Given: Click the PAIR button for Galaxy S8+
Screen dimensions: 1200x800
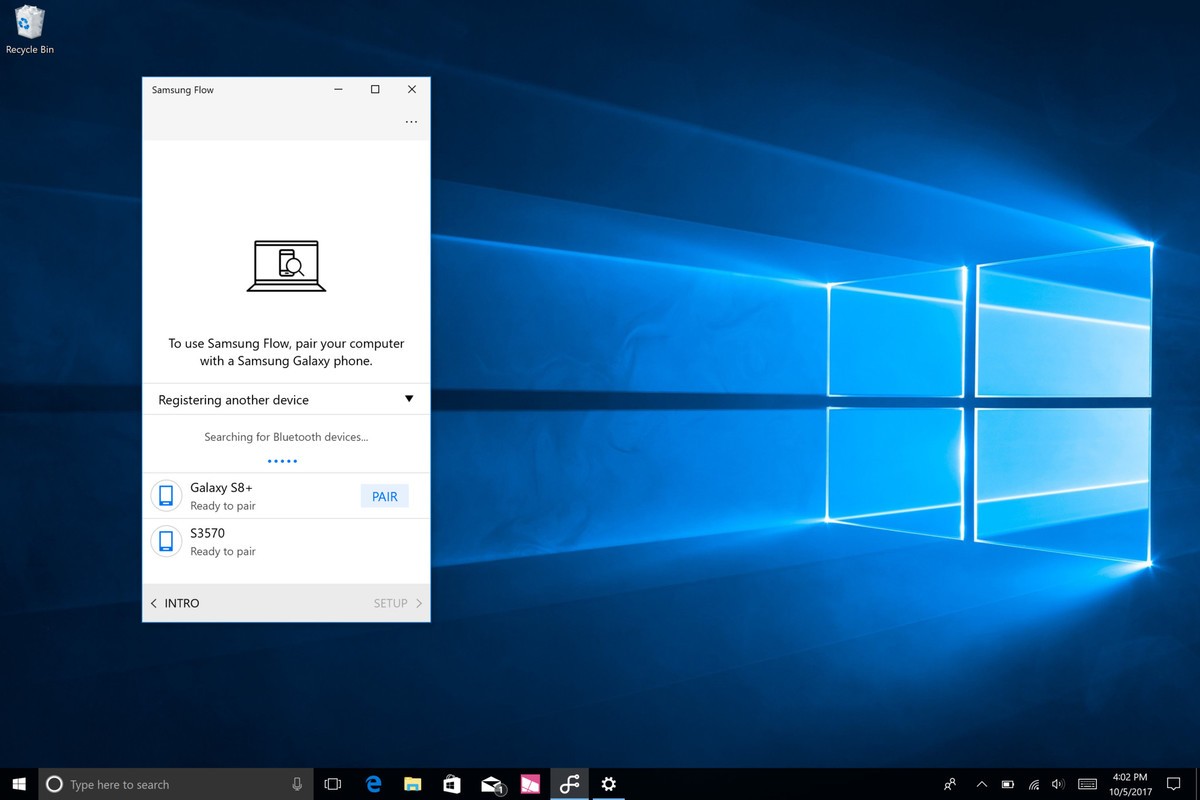Looking at the screenshot, I should [384, 496].
